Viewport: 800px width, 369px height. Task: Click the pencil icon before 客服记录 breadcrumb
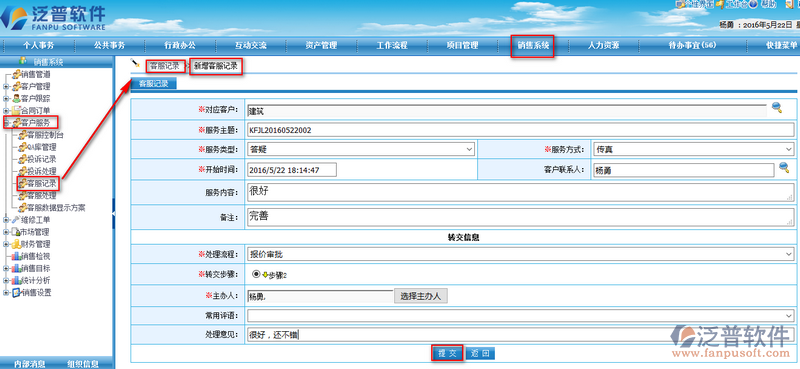point(135,63)
